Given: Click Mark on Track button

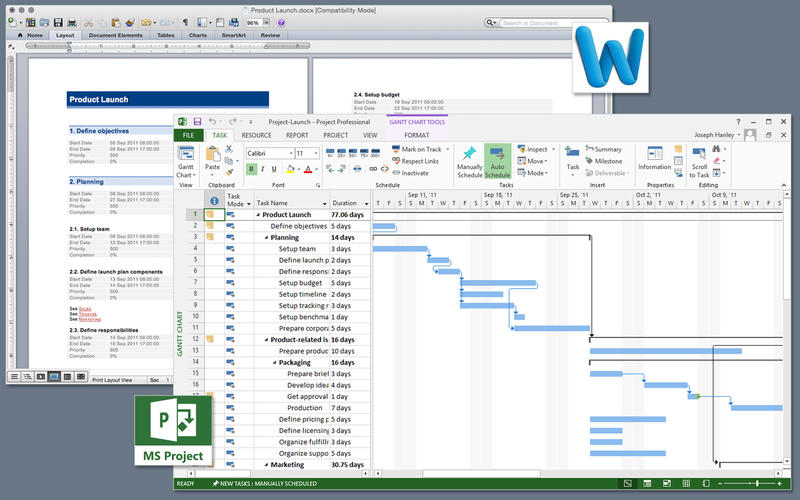Looking at the screenshot, I should (x=421, y=149).
